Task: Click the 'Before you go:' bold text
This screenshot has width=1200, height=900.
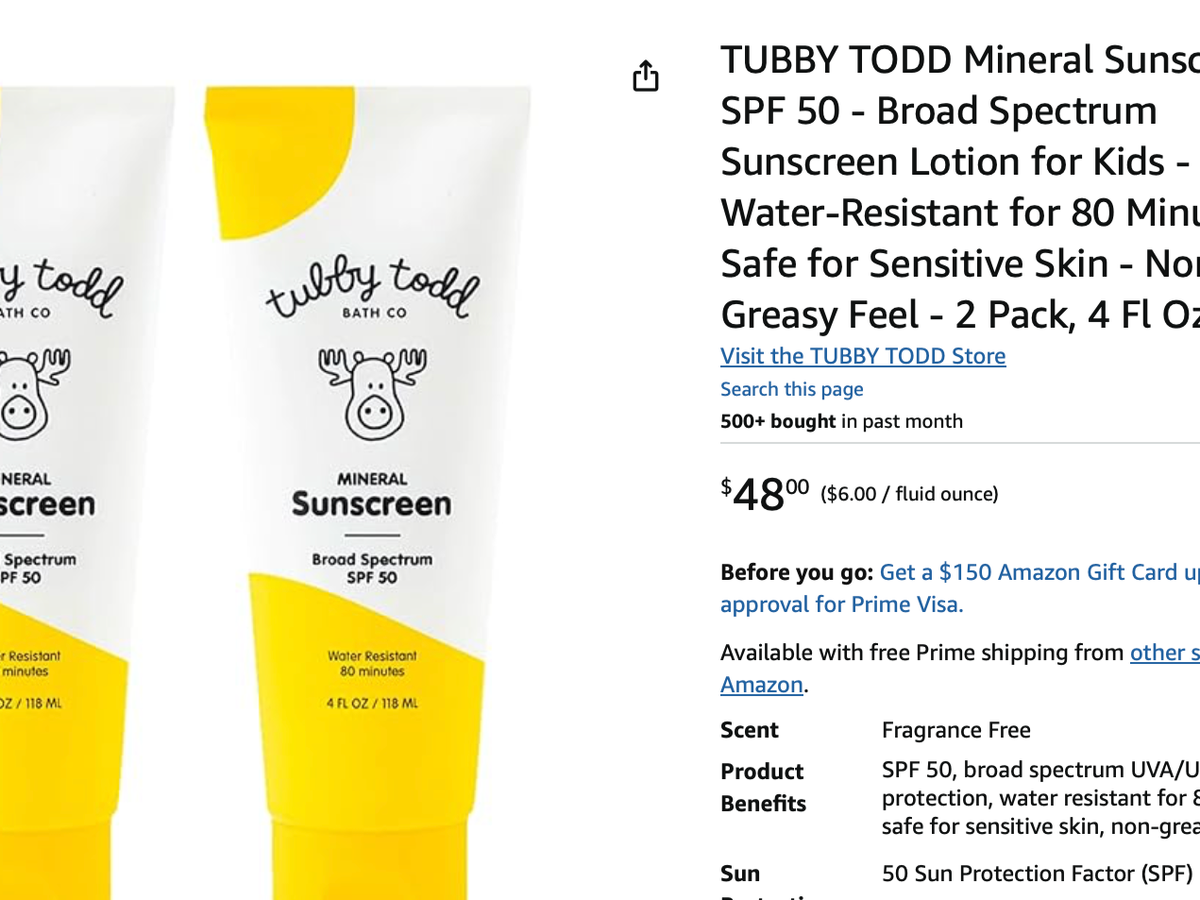Action: [x=797, y=572]
